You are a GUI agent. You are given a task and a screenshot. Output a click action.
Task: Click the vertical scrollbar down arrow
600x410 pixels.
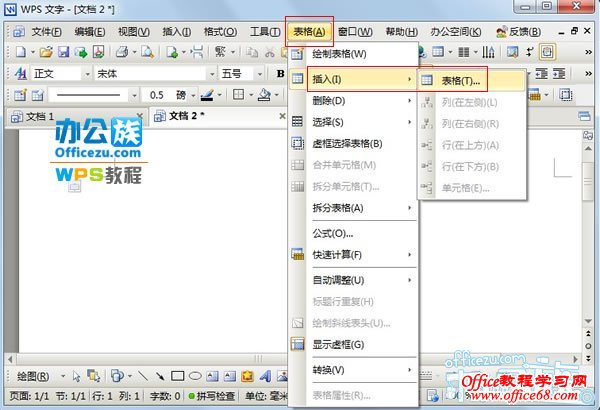(x=588, y=321)
